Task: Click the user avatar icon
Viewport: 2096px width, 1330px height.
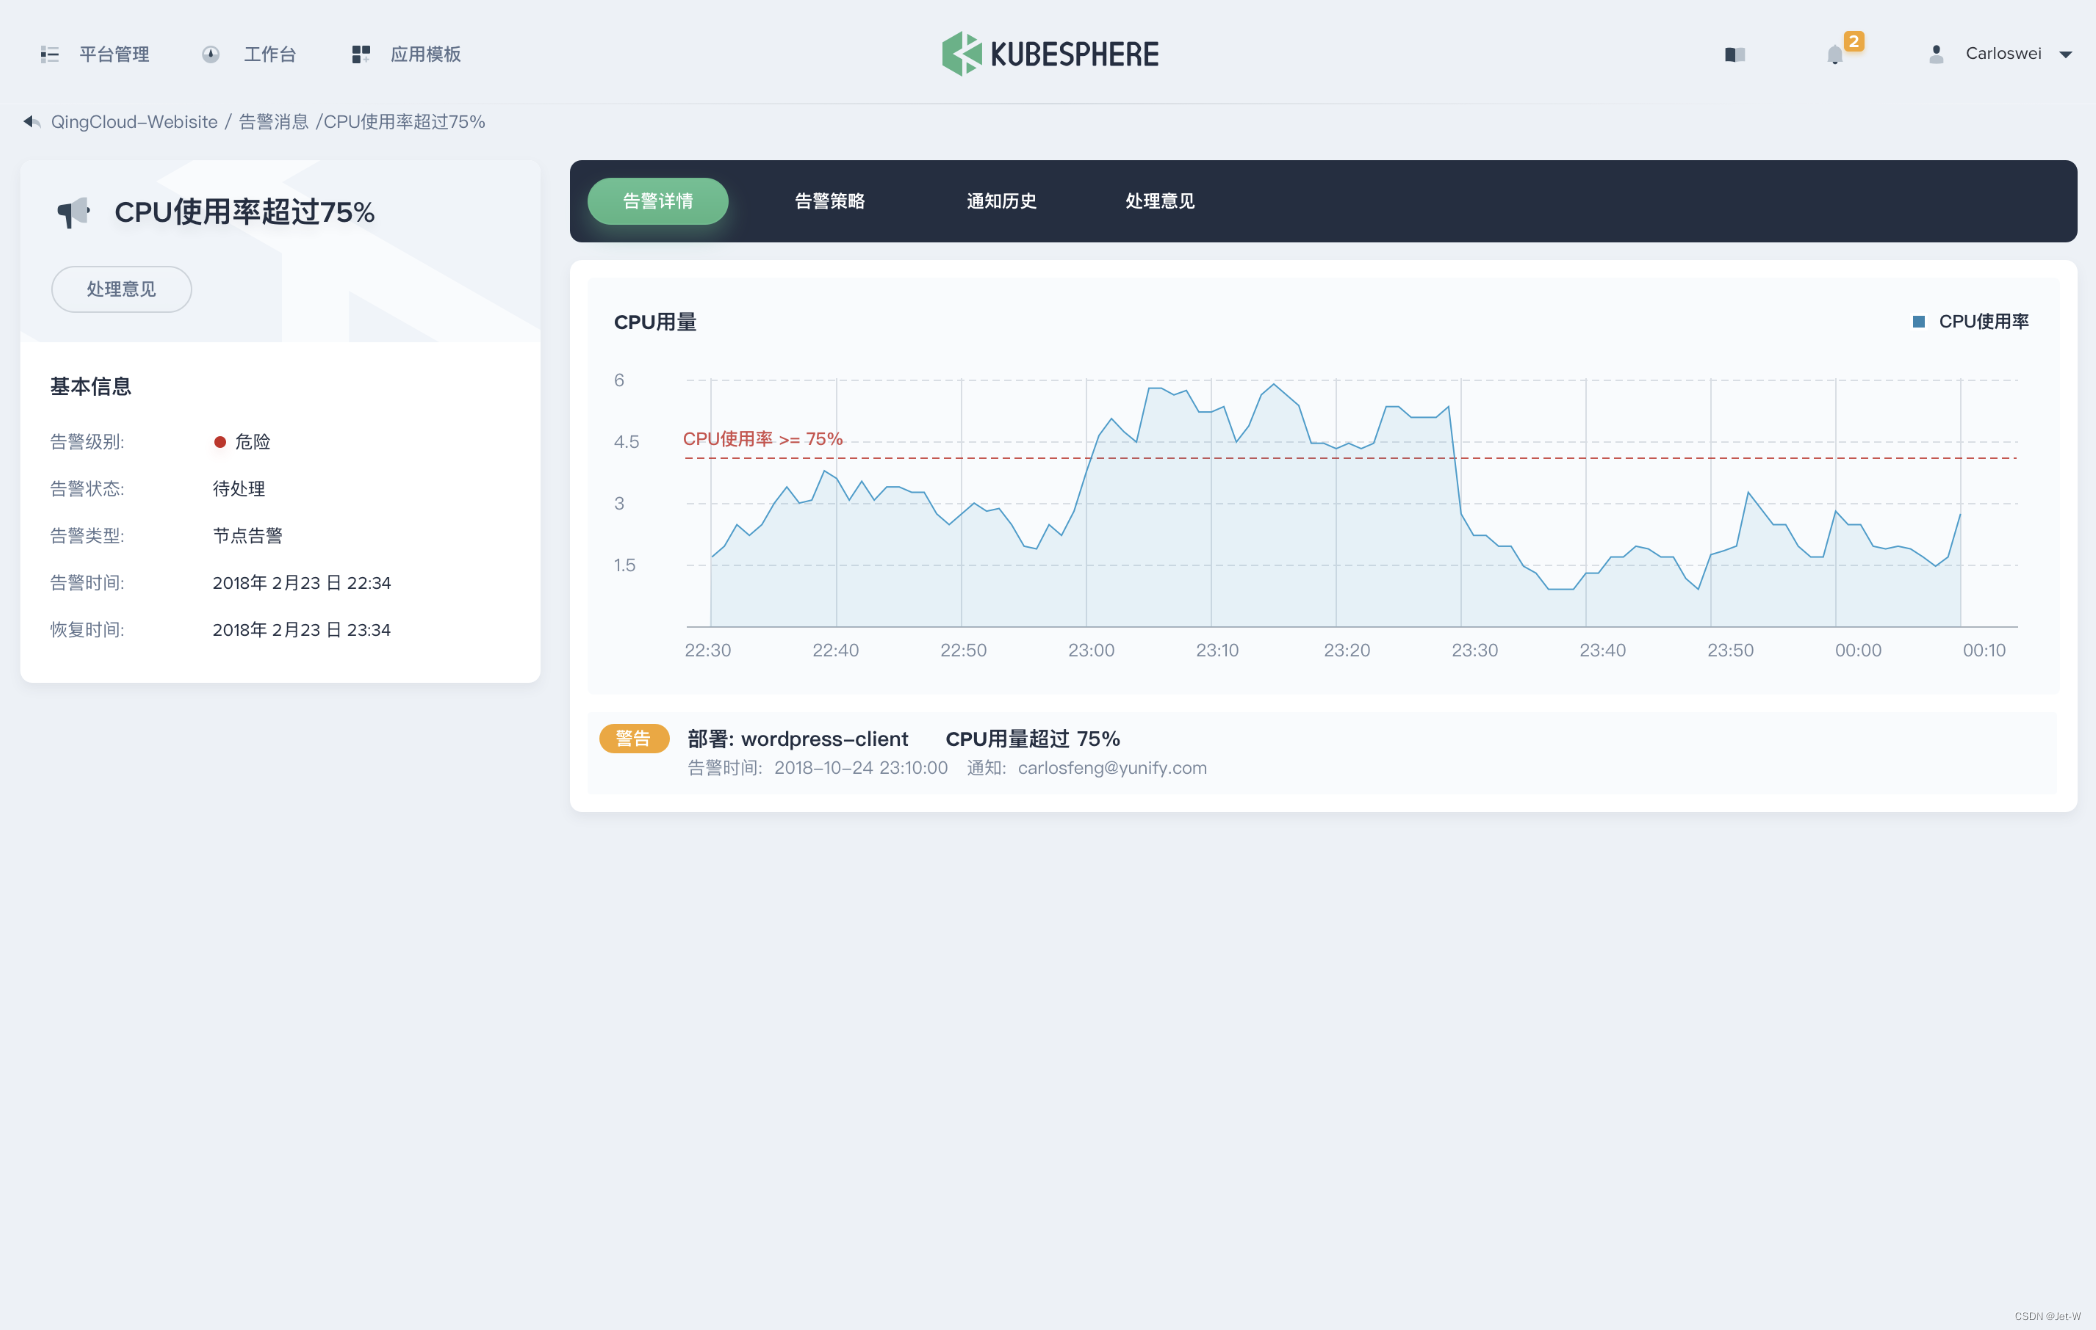Action: (x=1935, y=54)
